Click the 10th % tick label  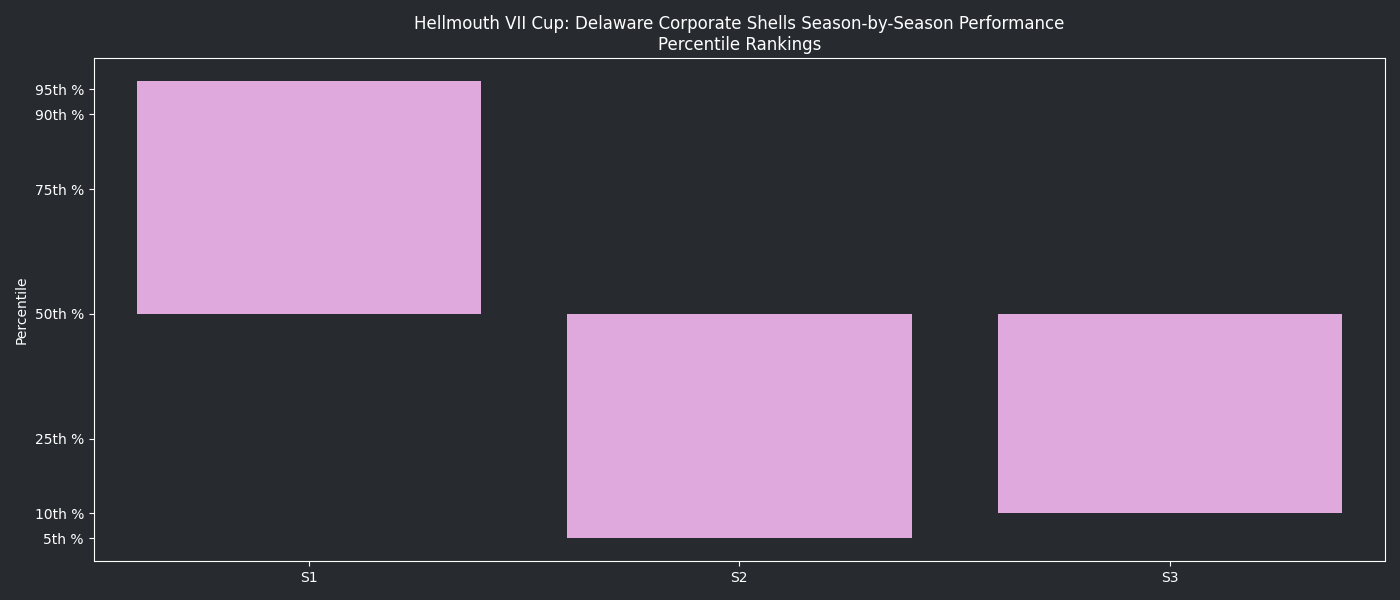(x=59, y=514)
